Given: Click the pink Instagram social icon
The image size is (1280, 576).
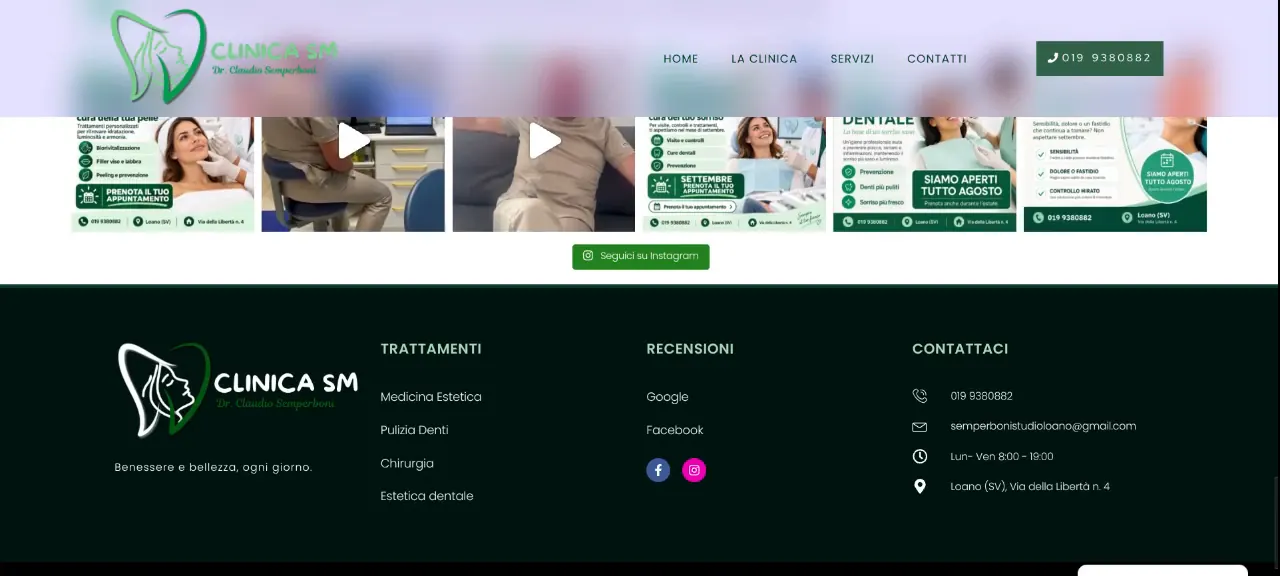Looking at the screenshot, I should coord(694,470).
